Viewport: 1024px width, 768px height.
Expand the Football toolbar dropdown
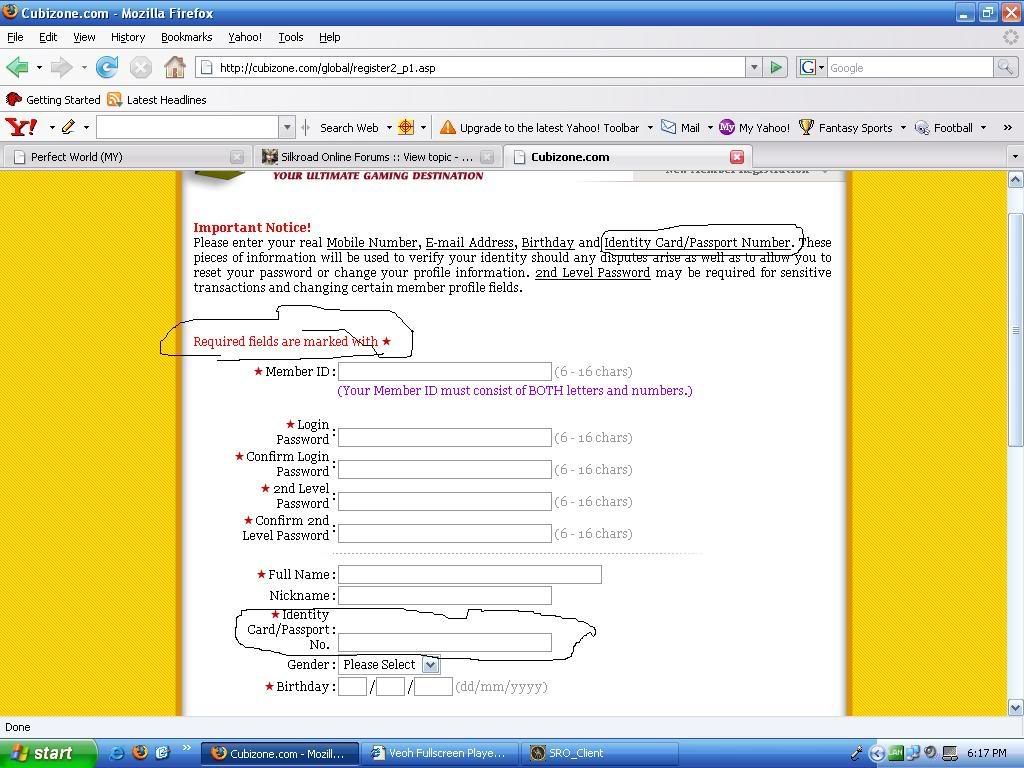(x=983, y=128)
